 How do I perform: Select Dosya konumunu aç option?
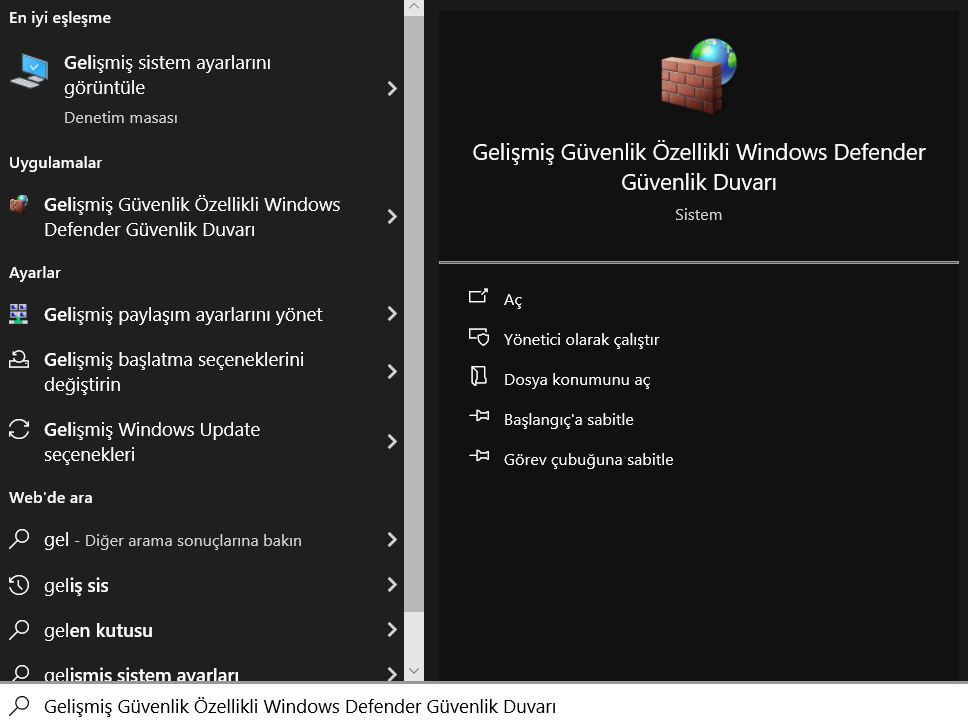576,379
